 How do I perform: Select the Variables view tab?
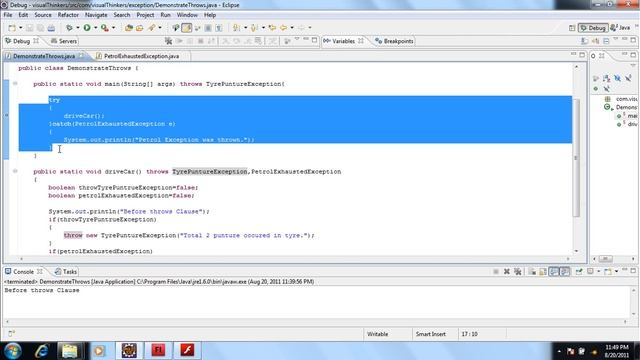pos(343,41)
